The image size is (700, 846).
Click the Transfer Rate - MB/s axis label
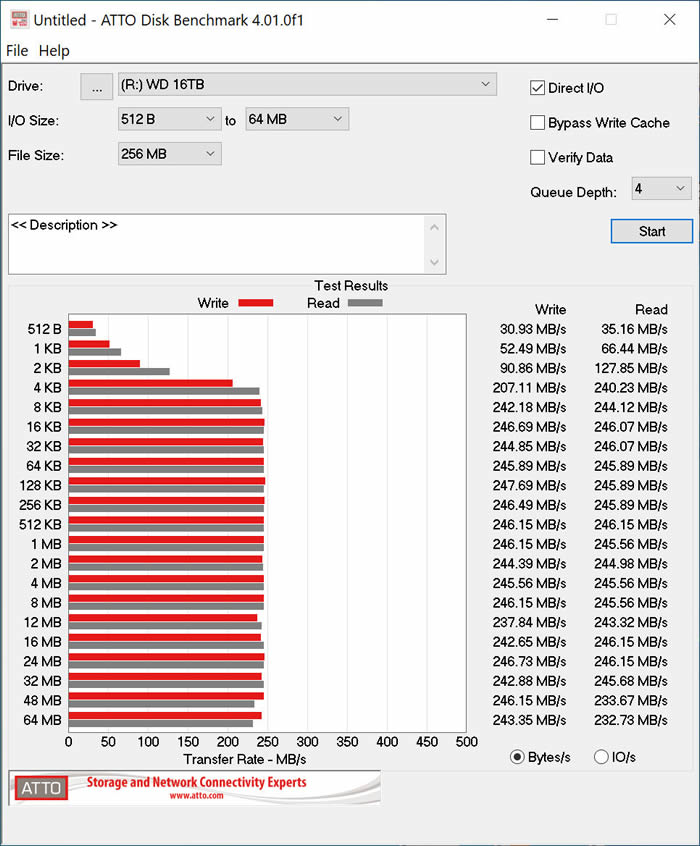[244, 760]
